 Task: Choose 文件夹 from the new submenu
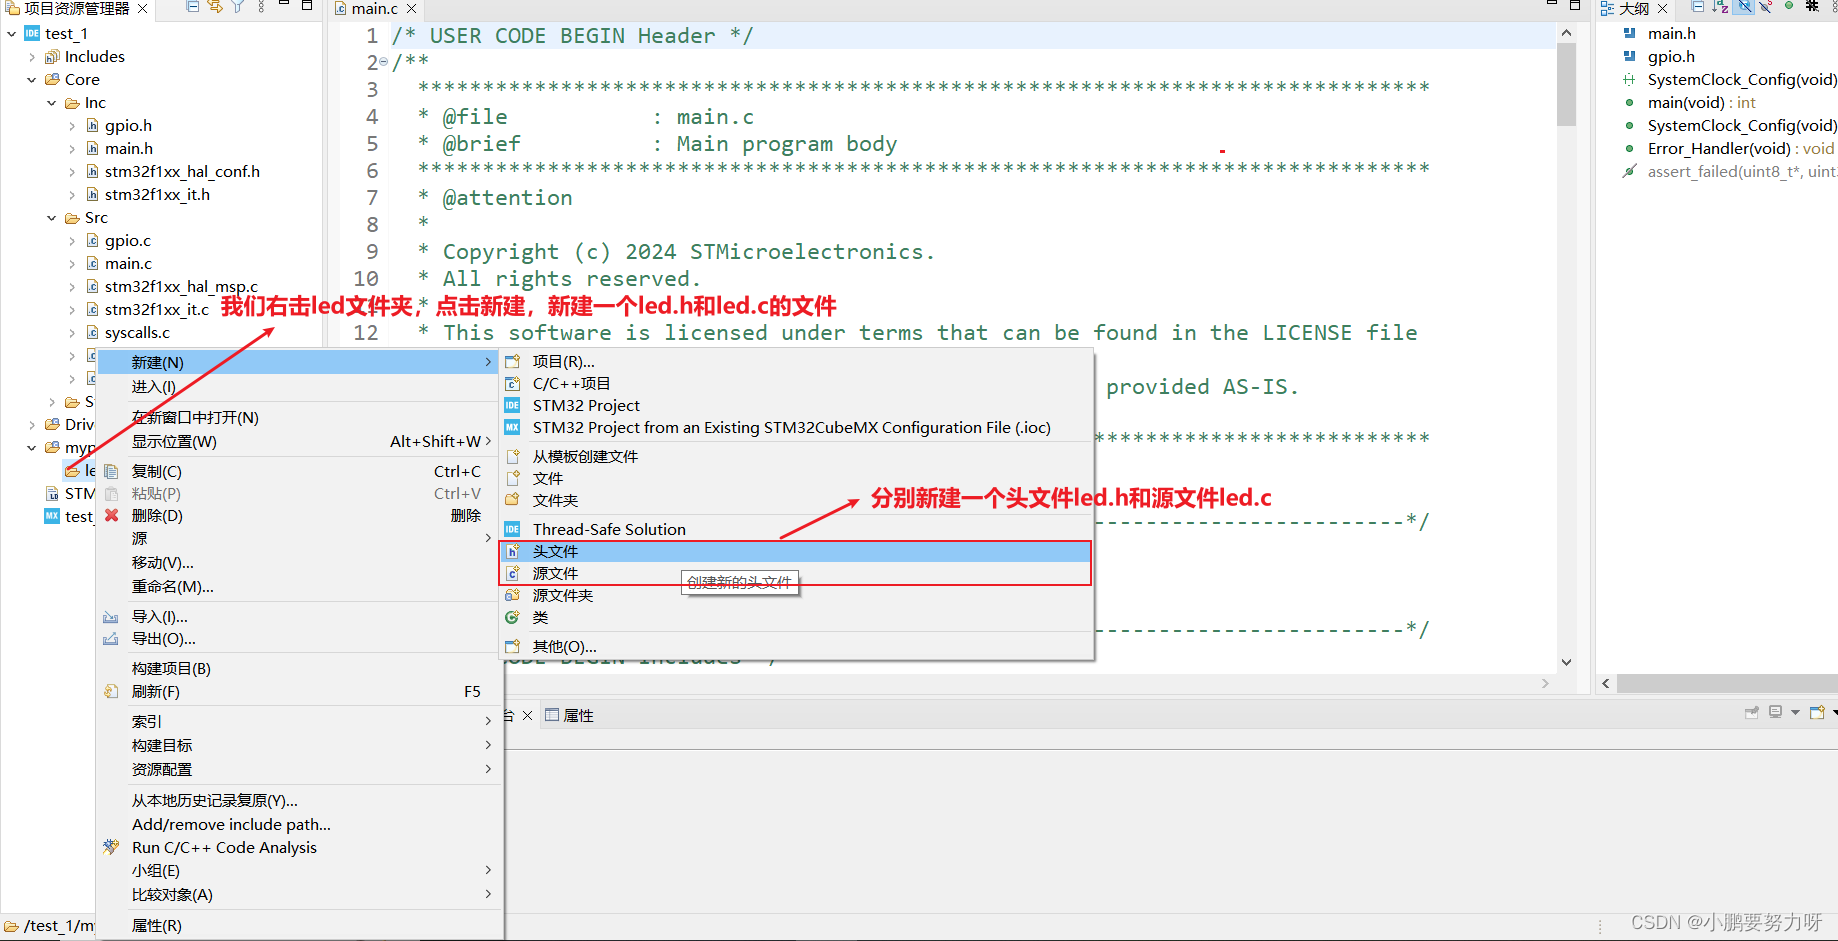tap(795, 500)
